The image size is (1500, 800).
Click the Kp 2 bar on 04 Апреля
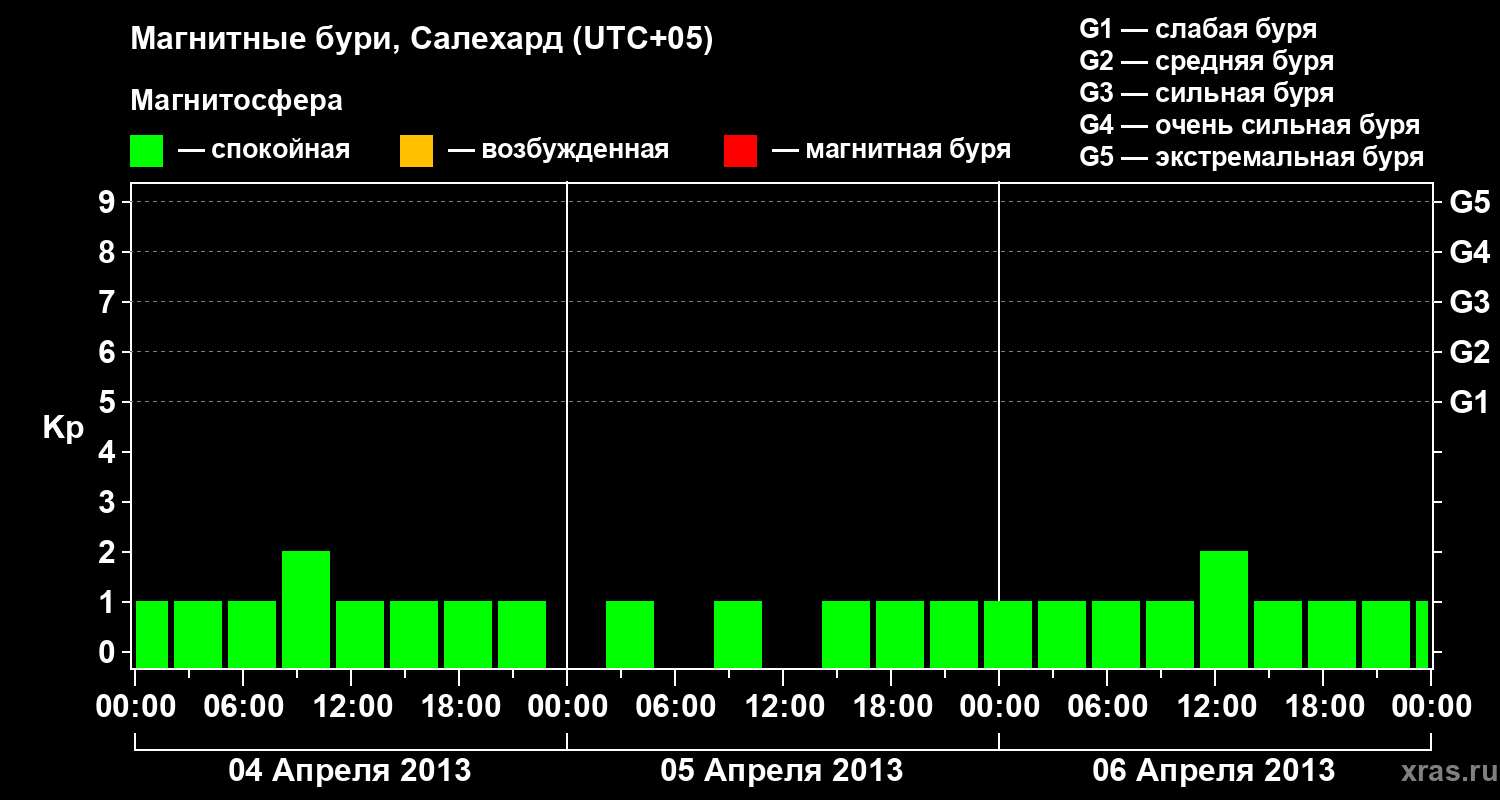(x=306, y=609)
